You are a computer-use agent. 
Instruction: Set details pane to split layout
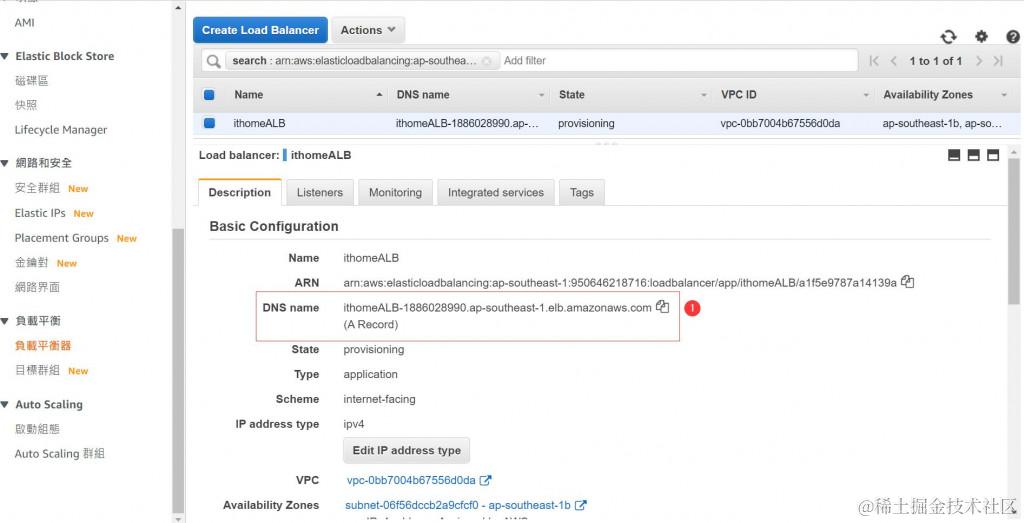[974, 155]
